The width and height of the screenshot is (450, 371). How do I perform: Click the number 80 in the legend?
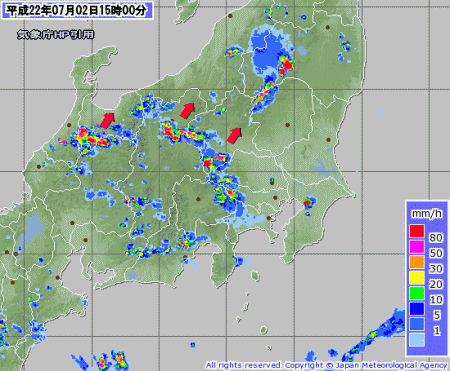click(436, 238)
